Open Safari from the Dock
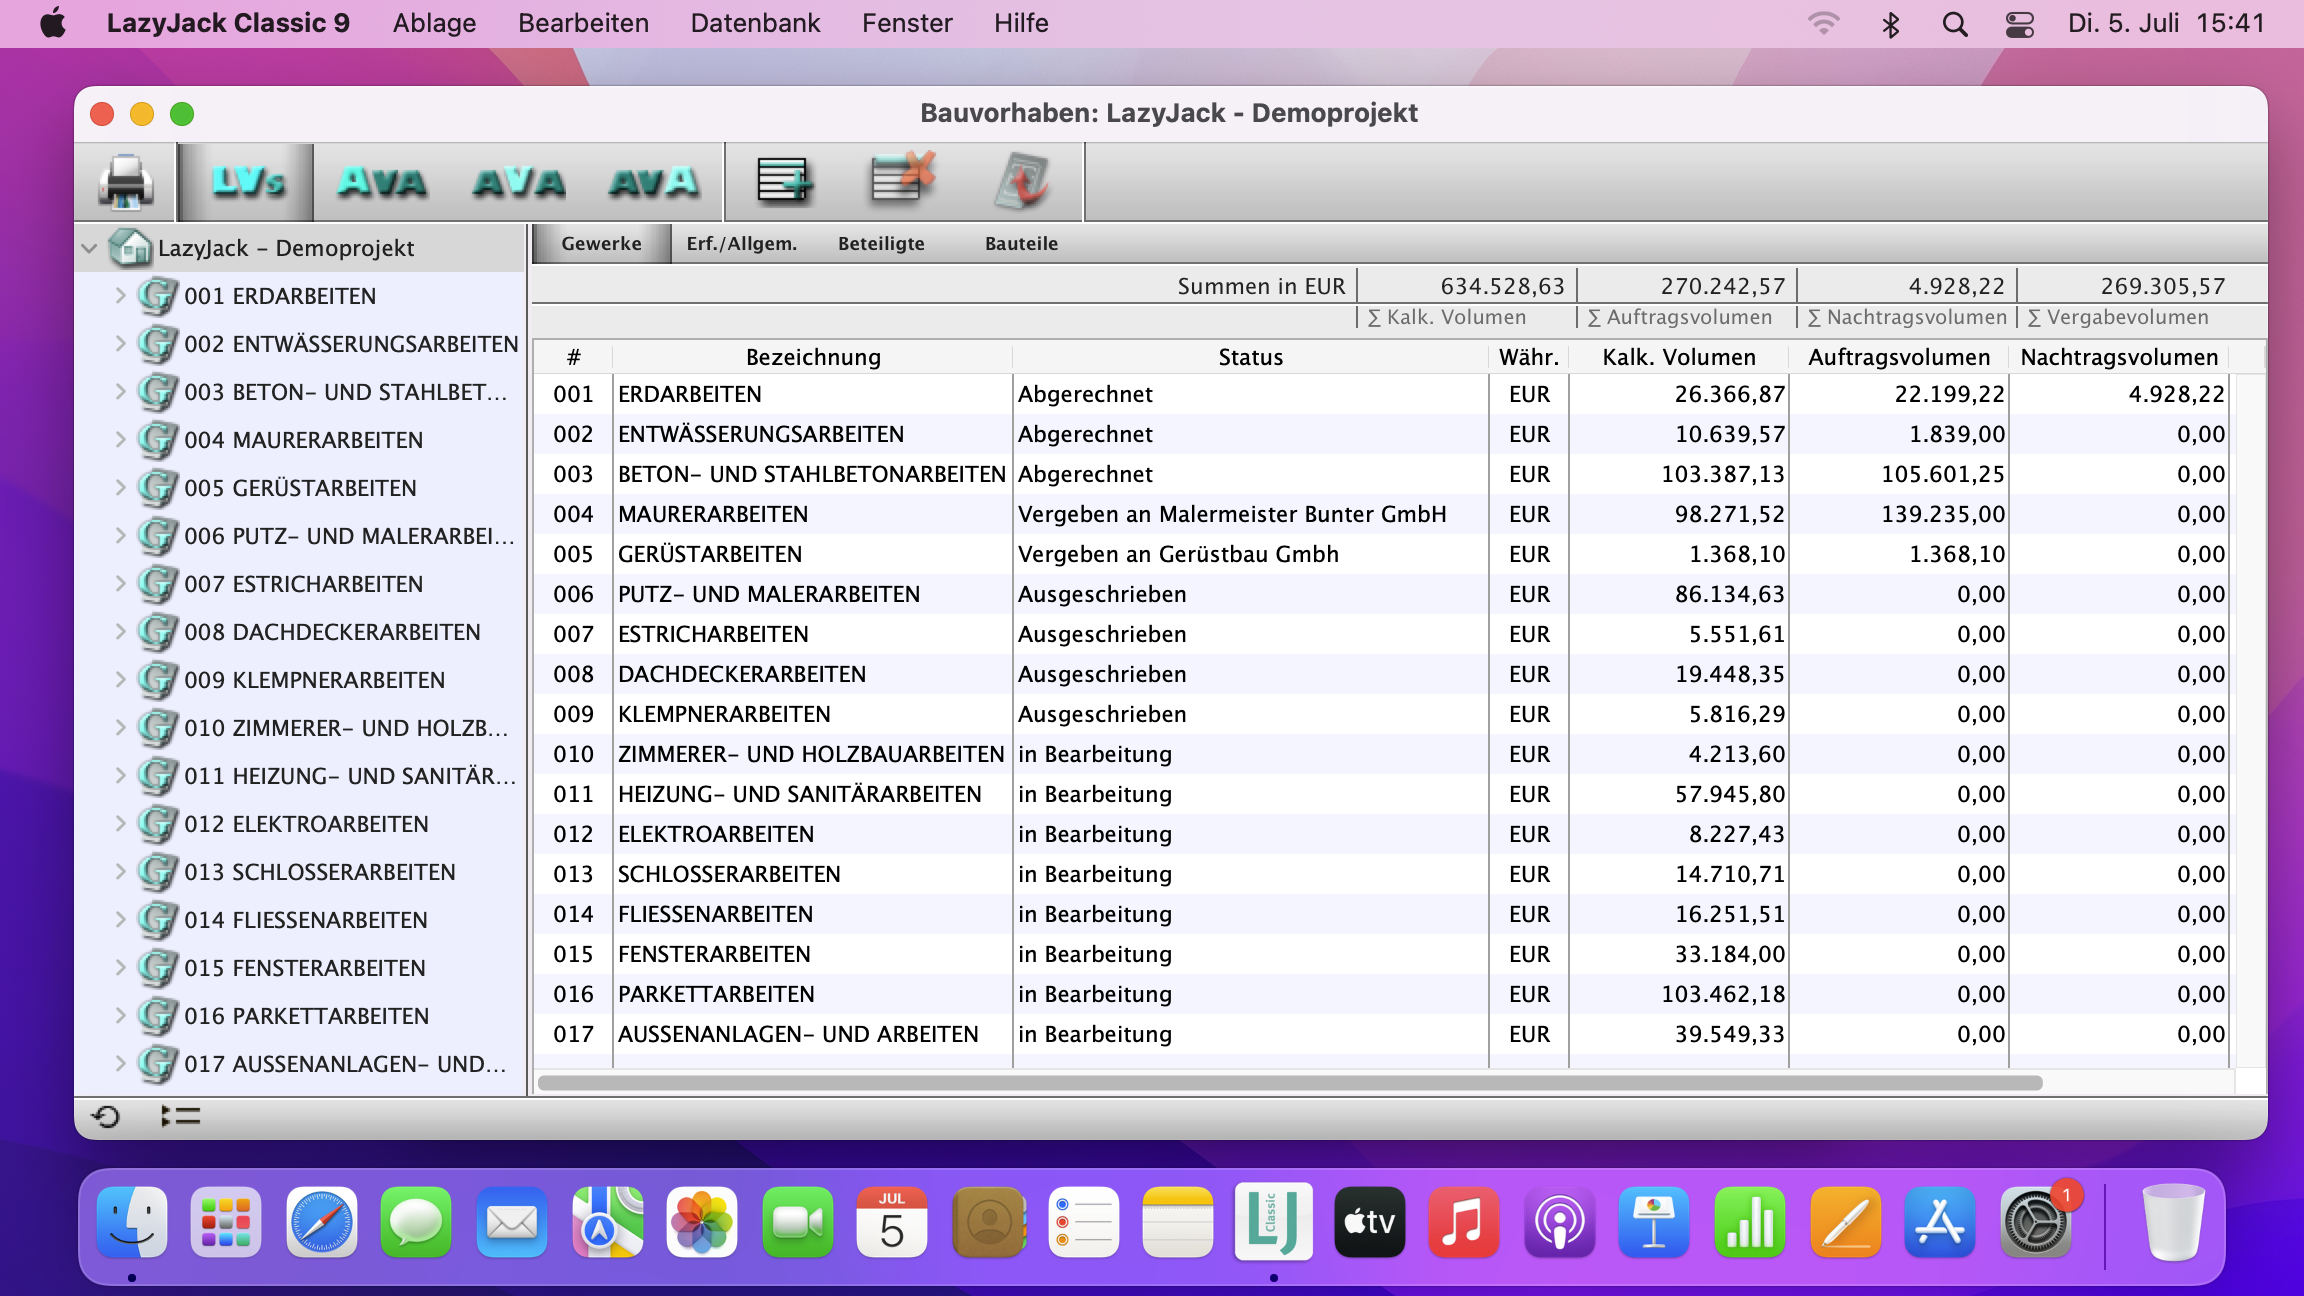2304x1296 pixels. click(322, 1222)
